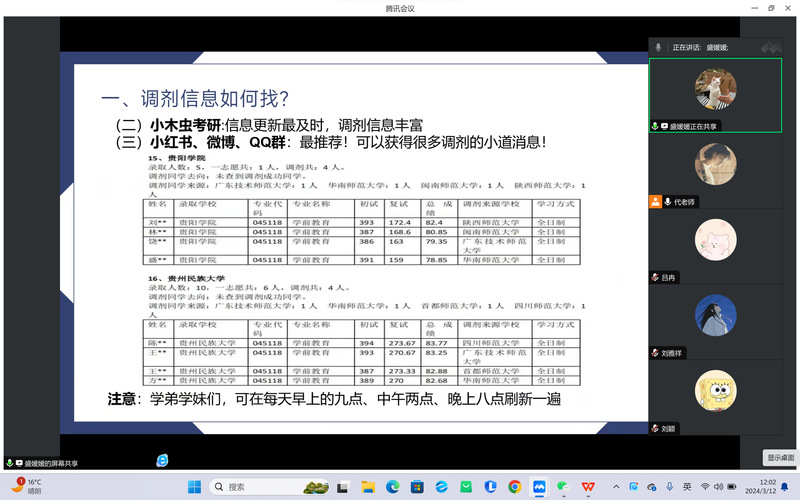Open Windows Start menu
The image size is (800, 500).
[x=194, y=486]
